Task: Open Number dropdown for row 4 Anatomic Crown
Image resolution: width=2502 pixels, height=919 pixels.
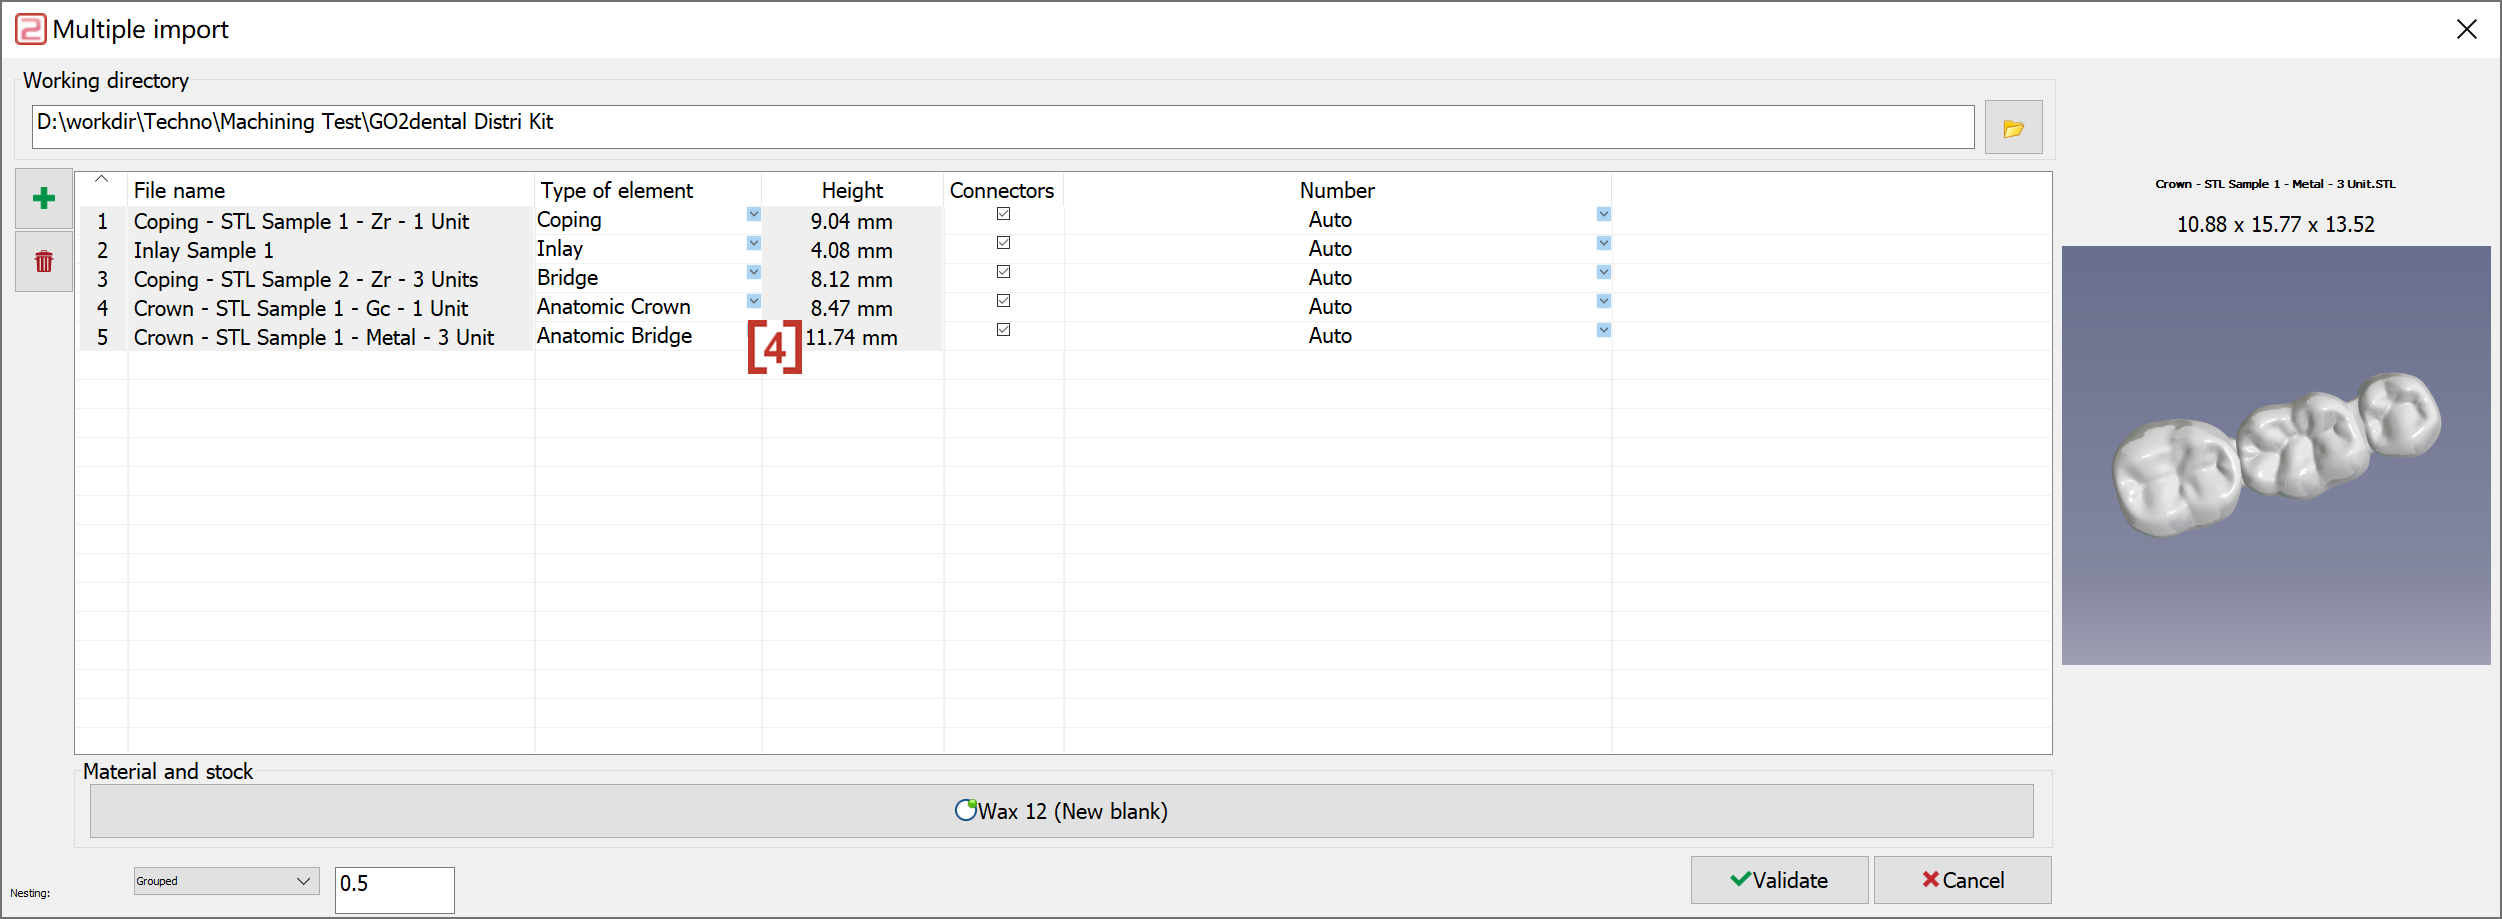Action: (x=1604, y=301)
